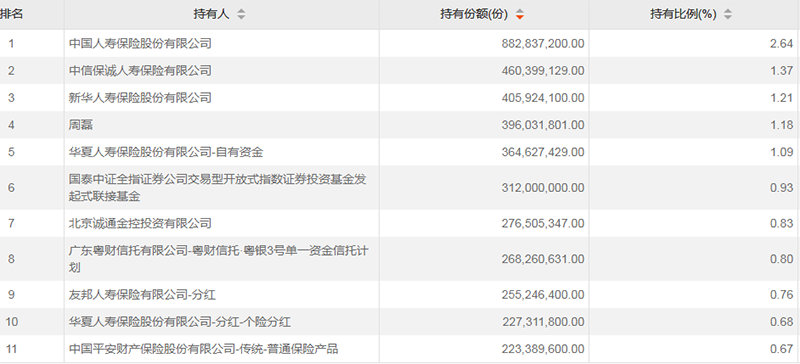Select holder 广东粤财信托有限公司-粤财信托·粤银3号单一资金信托计划
Viewport: 800px width, 364px height.
[217, 259]
